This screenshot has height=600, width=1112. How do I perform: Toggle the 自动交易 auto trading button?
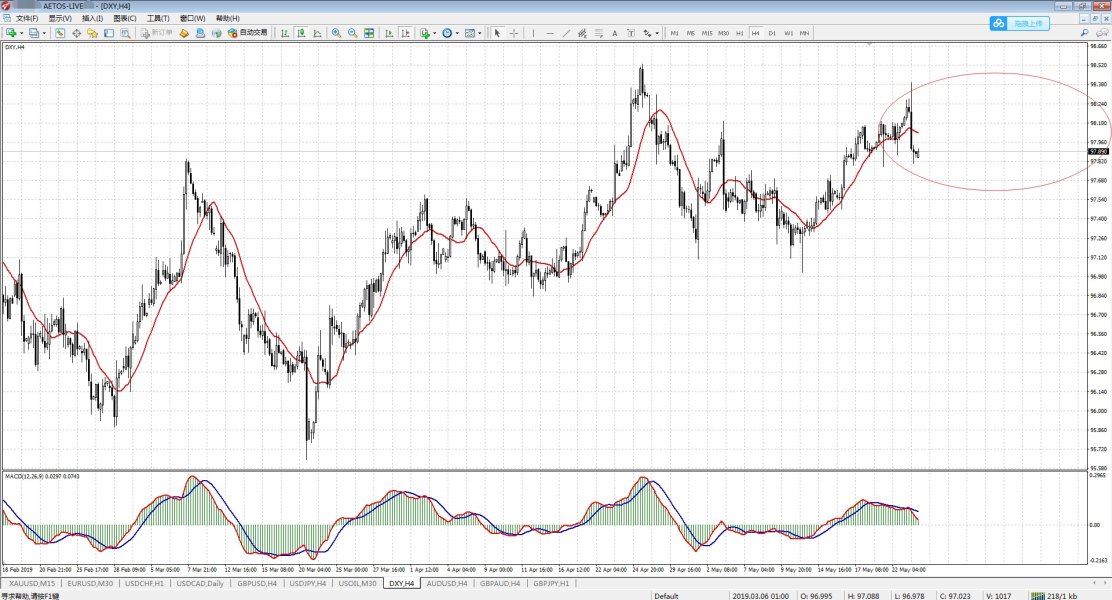coord(246,33)
